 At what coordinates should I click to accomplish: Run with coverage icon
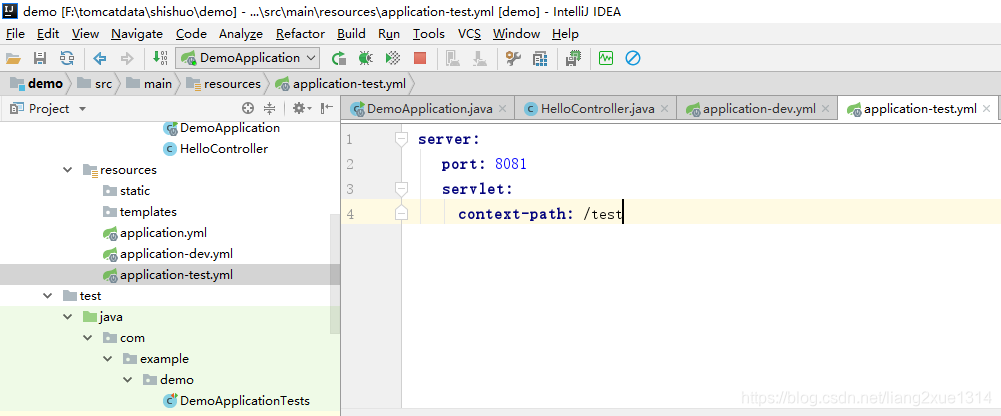pyautogui.click(x=393, y=59)
